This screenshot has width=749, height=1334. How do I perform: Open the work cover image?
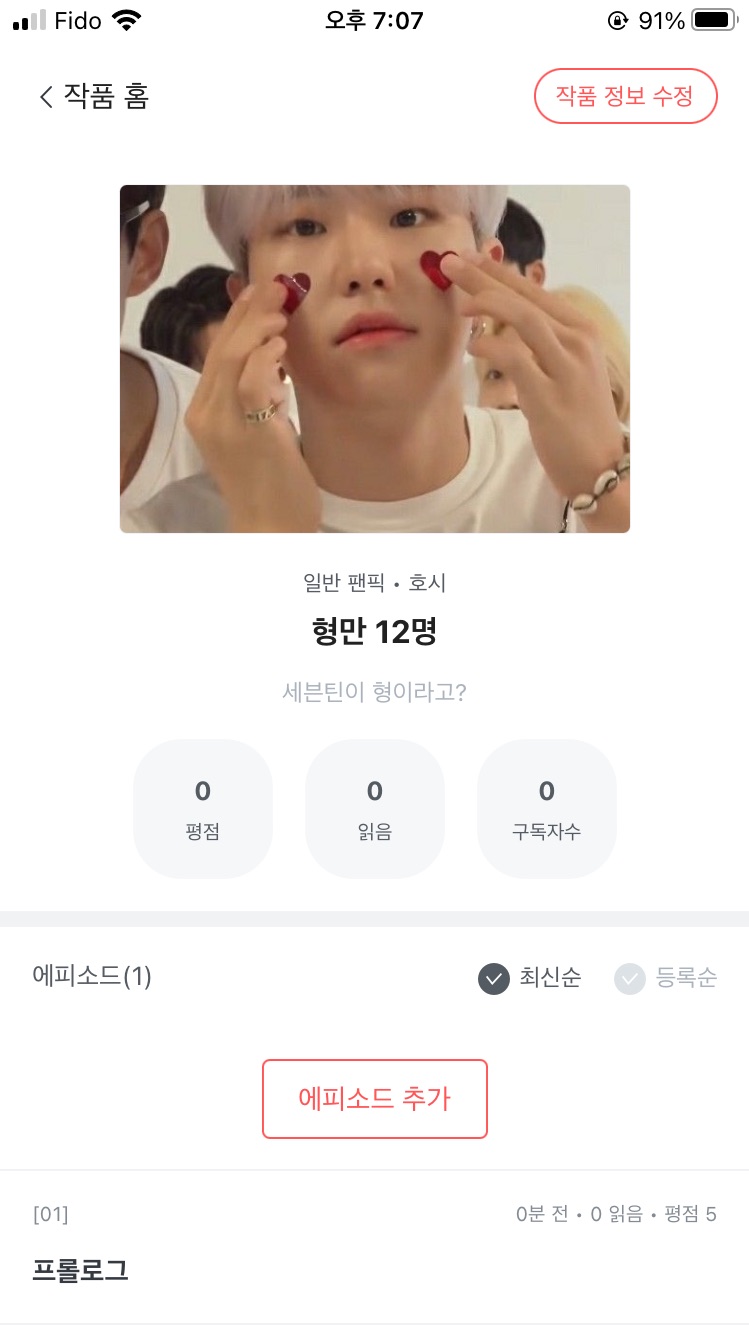(x=375, y=358)
